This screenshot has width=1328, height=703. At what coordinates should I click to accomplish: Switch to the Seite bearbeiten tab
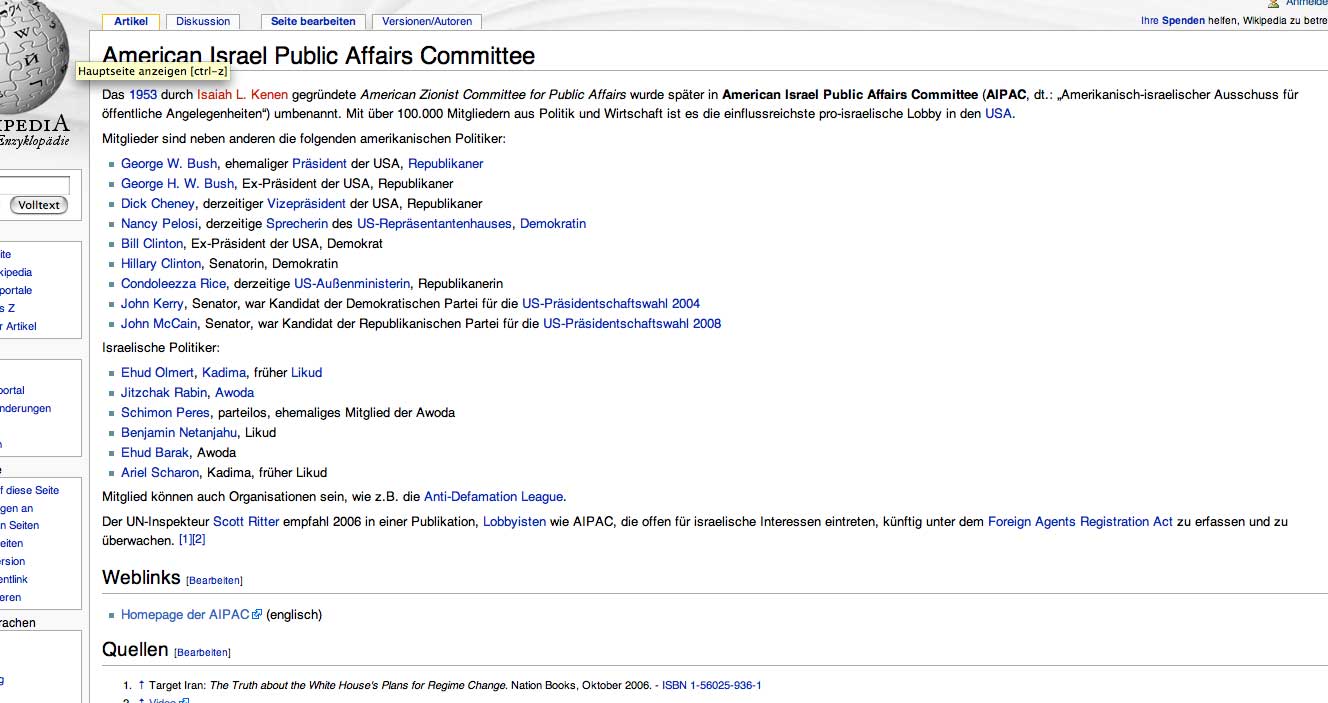313,21
